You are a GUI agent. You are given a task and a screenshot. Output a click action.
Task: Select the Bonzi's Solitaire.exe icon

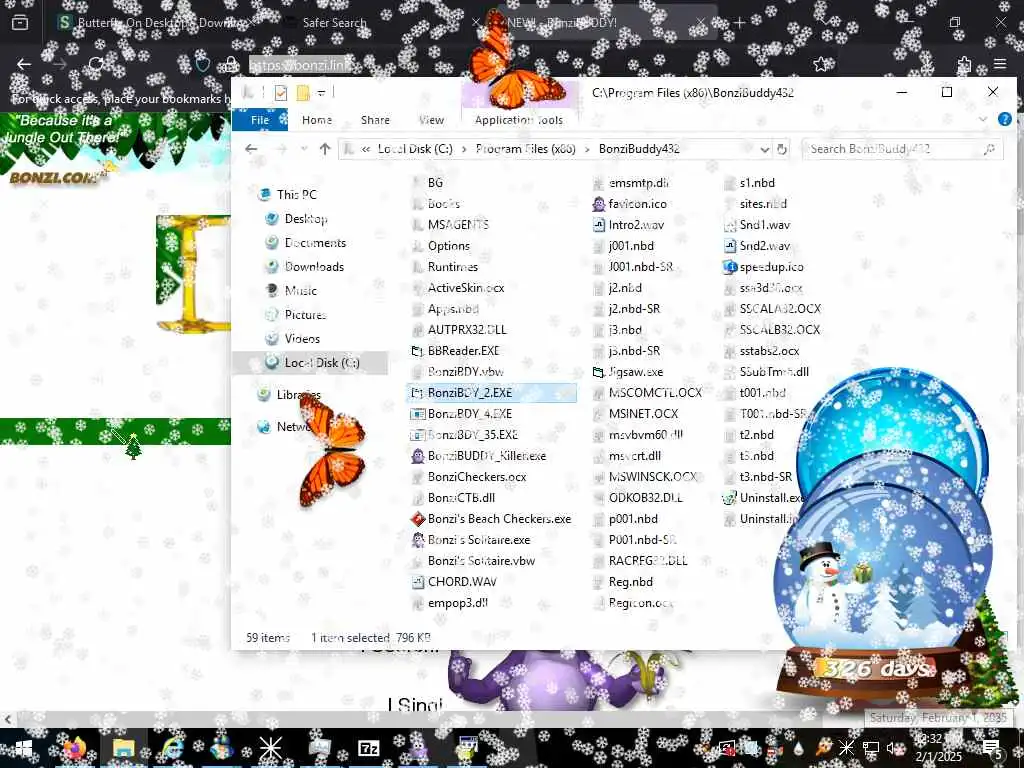[x=418, y=539]
